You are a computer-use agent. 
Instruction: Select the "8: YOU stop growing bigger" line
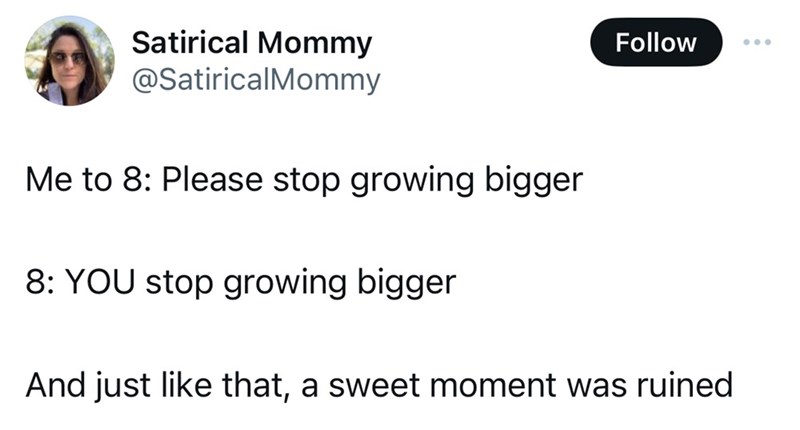238,282
